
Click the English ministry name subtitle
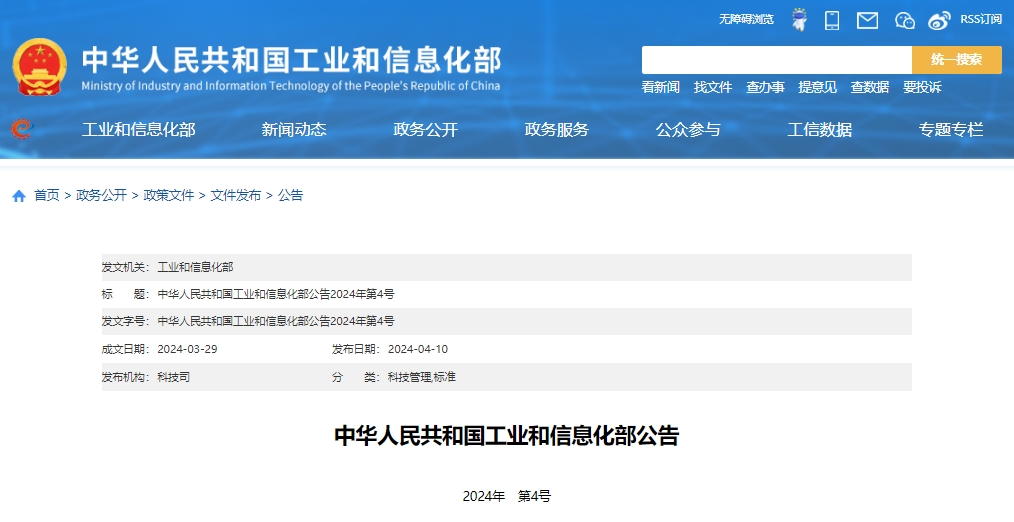point(291,85)
